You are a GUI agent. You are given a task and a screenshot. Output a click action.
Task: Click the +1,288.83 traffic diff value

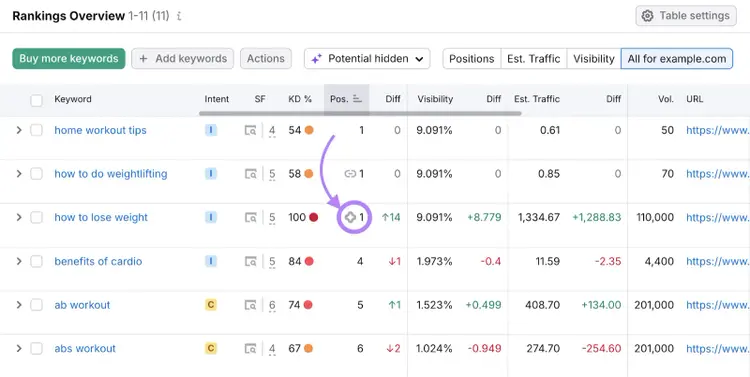[x=596, y=217]
